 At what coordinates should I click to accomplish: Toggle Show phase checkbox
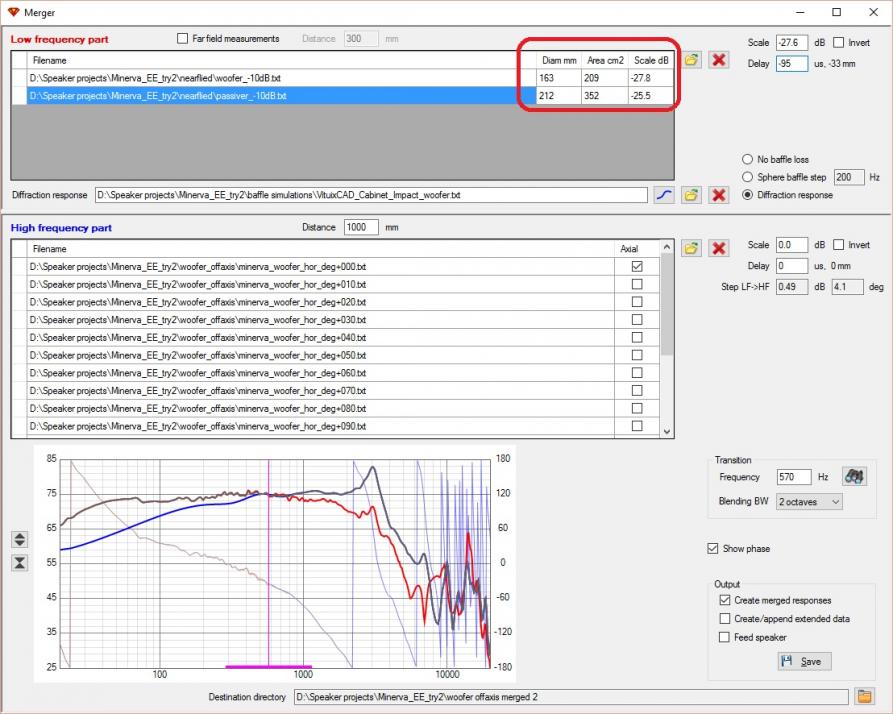[x=712, y=548]
